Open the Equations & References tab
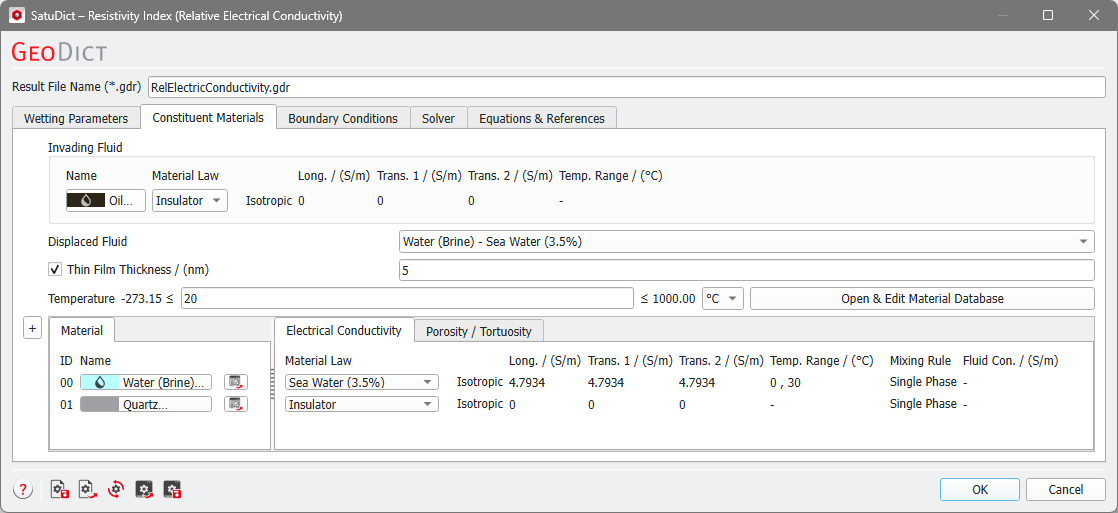The height and width of the screenshot is (513, 1118). (x=542, y=118)
